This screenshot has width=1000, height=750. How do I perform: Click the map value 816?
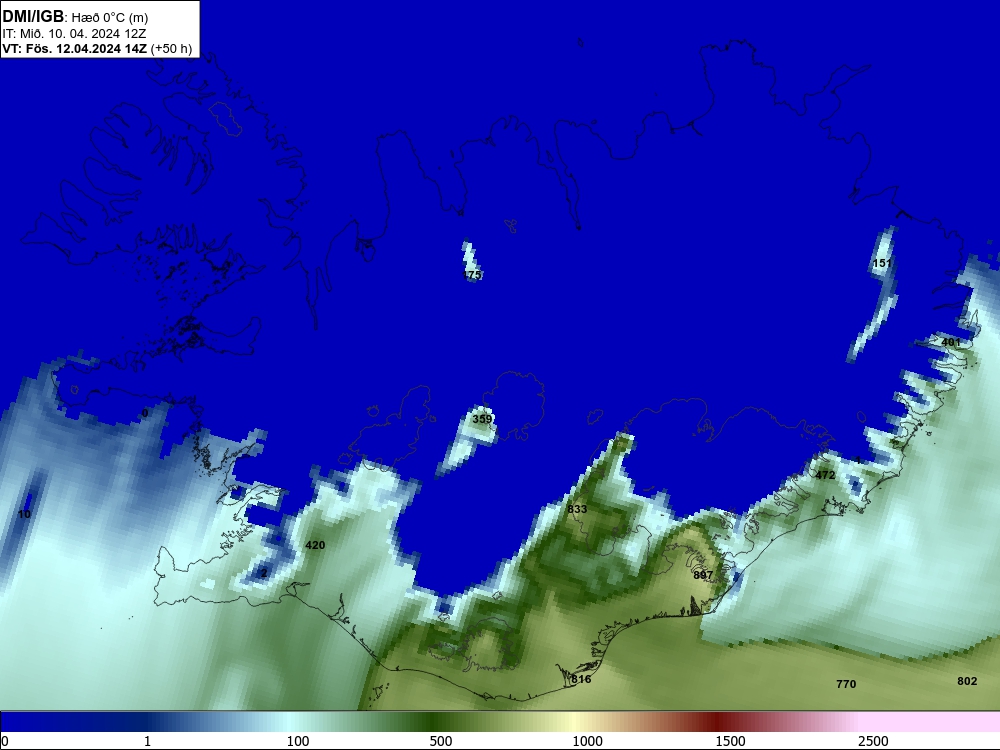pyautogui.click(x=581, y=679)
